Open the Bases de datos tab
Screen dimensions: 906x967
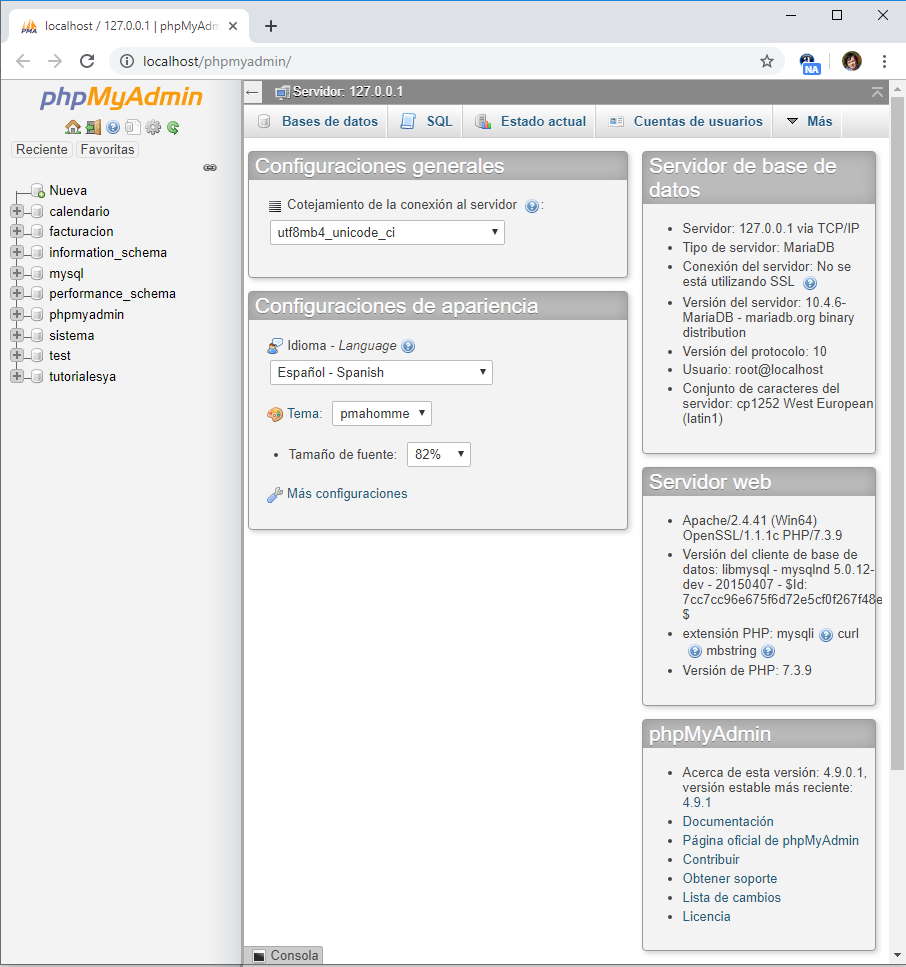click(318, 121)
